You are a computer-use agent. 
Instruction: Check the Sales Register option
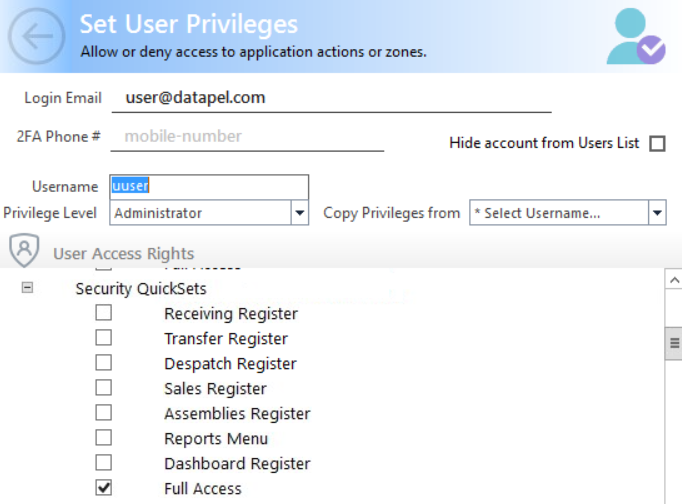click(104, 387)
